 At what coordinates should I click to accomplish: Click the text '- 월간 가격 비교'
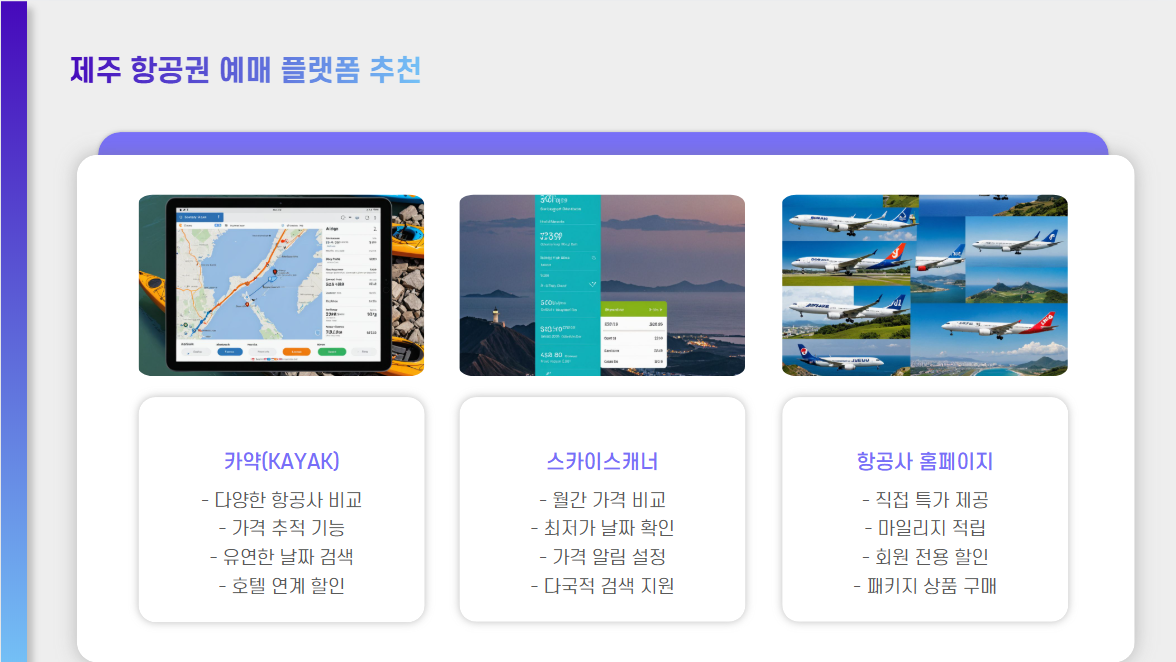tap(602, 500)
